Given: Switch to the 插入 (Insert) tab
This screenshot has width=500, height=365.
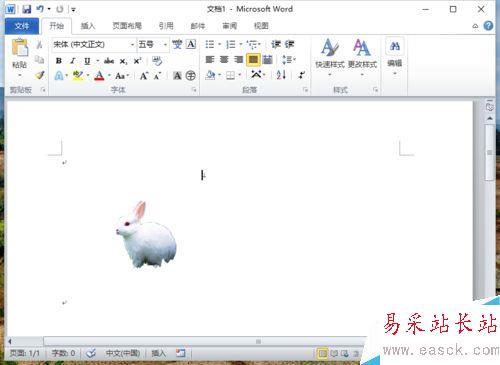Looking at the screenshot, I should click(x=88, y=26).
